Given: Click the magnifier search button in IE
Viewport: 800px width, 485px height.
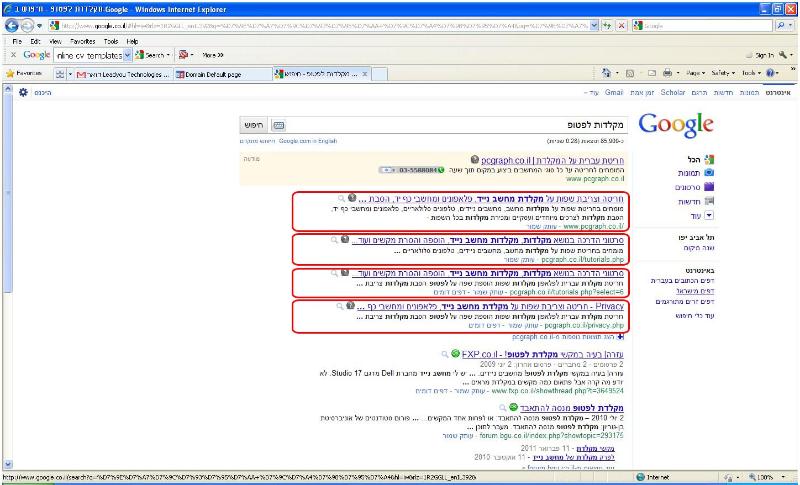Looking at the screenshot, I should point(781,25).
